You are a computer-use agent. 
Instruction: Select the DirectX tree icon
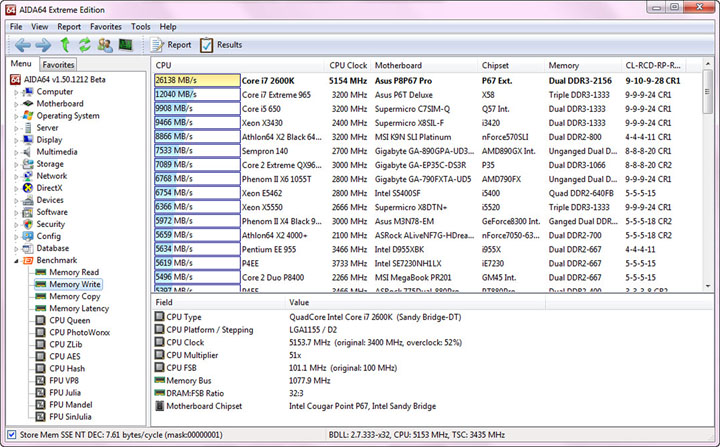pyautogui.click(x=28, y=187)
